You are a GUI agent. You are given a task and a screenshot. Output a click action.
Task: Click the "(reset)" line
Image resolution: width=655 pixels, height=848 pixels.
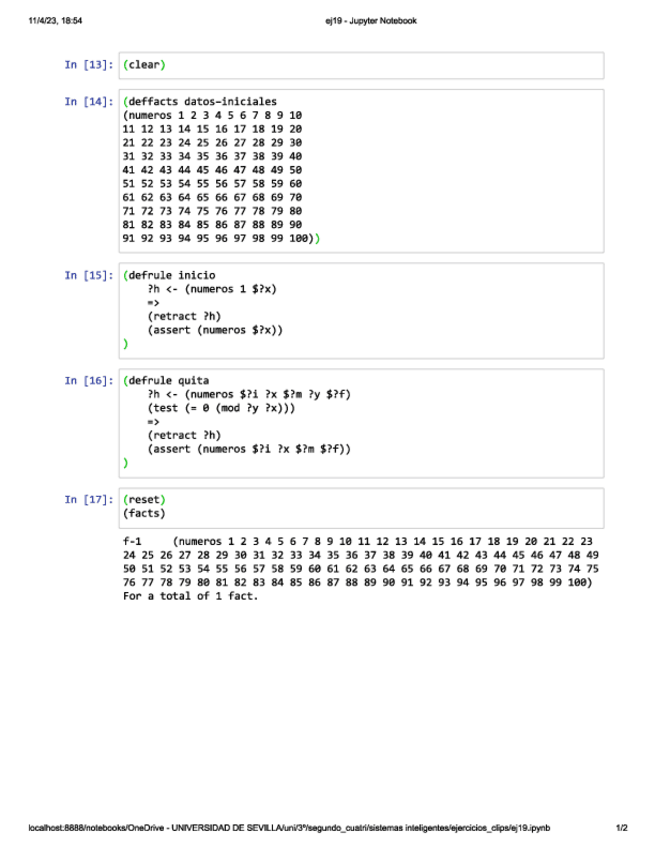[x=144, y=500]
